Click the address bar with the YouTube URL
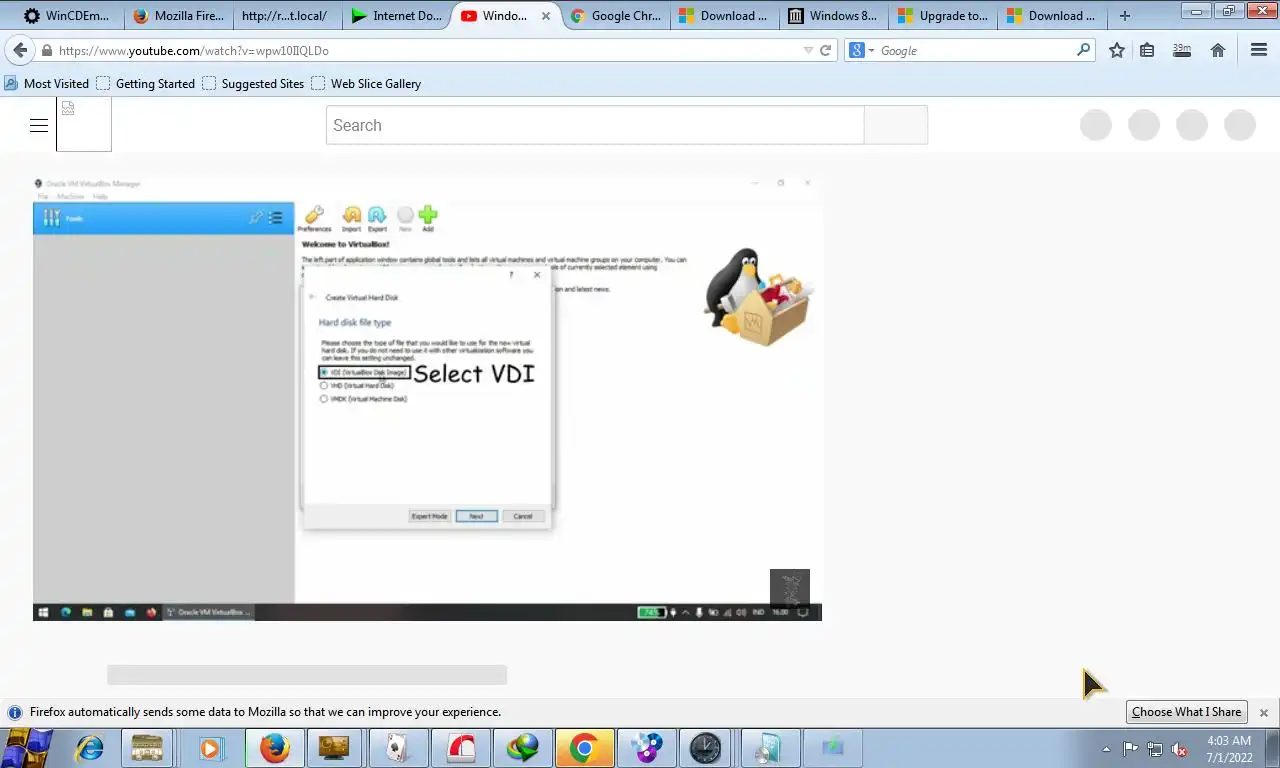Image resolution: width=1280 pixels, height=768 pixels. click(x=430, y=50)
